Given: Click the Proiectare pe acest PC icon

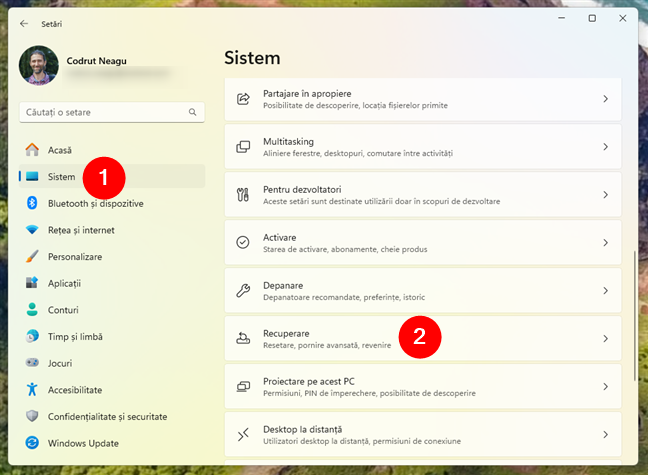Looking at the screenshot, I should point(243,386).
